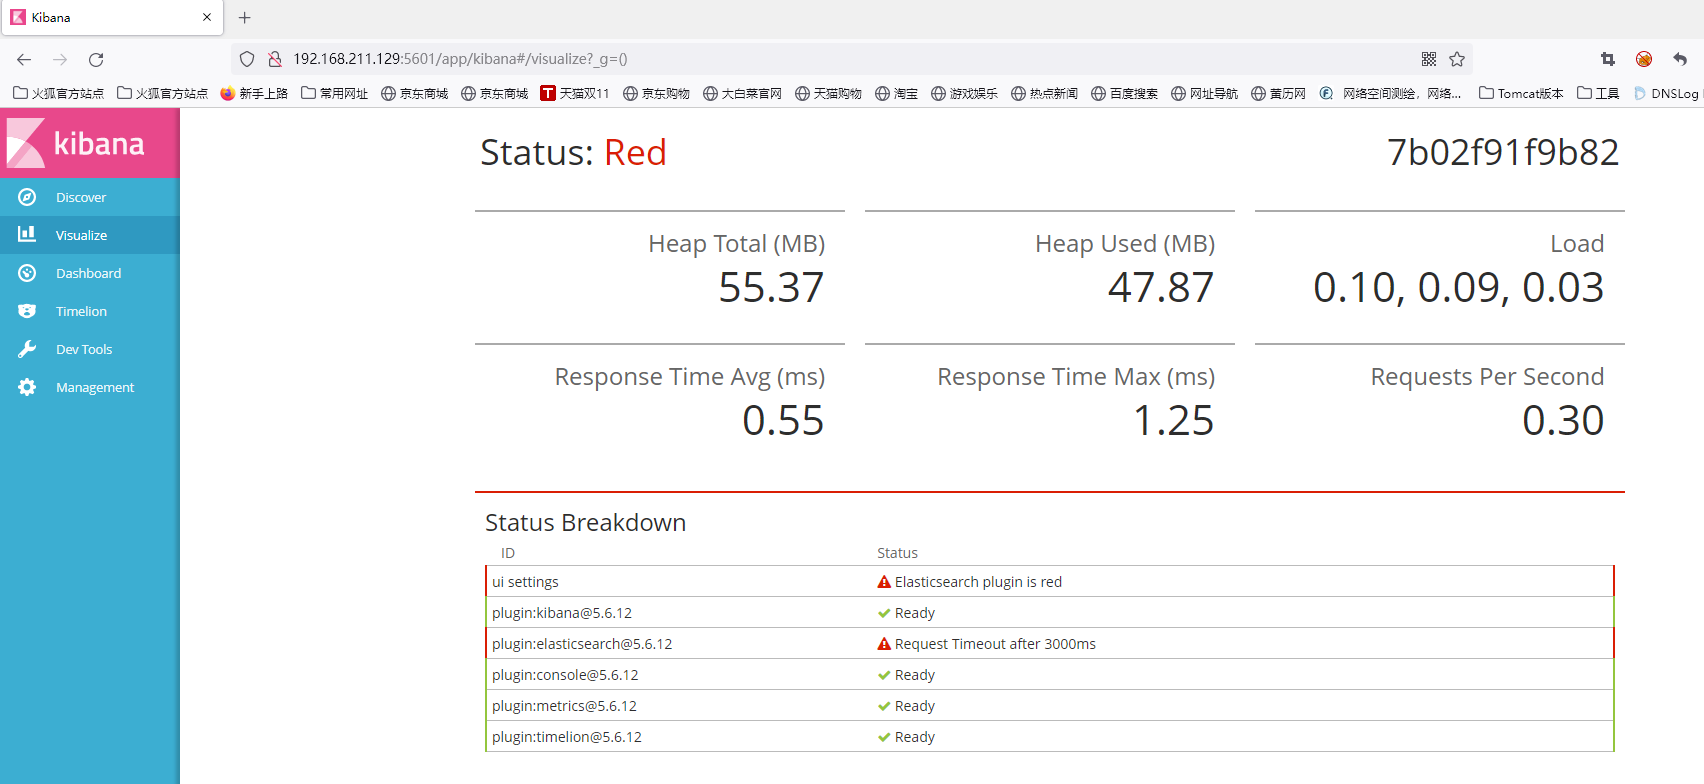
Task: Reload the Kibana page
Action: pos(96,60)
